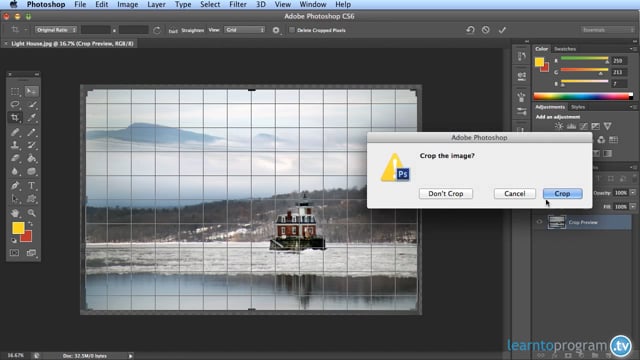Image resolution: width=640 pixels, height=360 pixels.
Task: Open the Filter menu
Action: click(238, 4)
